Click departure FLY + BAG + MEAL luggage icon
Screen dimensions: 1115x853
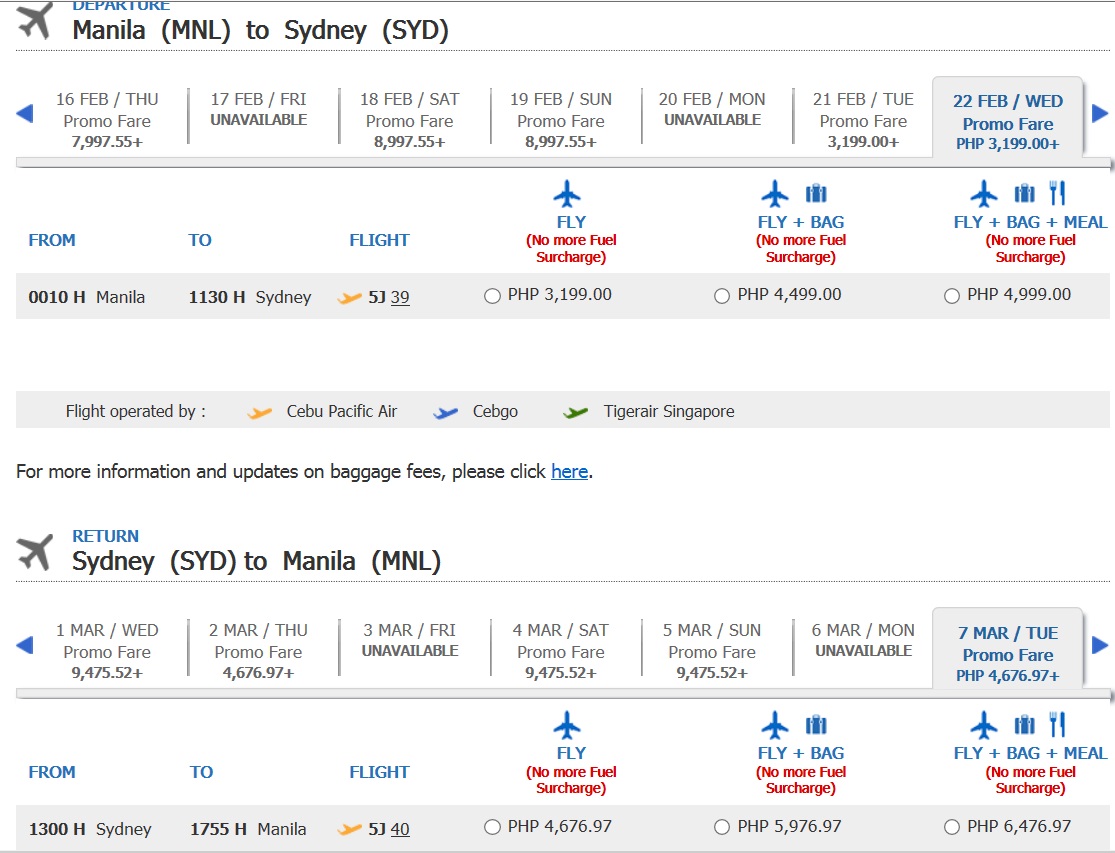1025,193
